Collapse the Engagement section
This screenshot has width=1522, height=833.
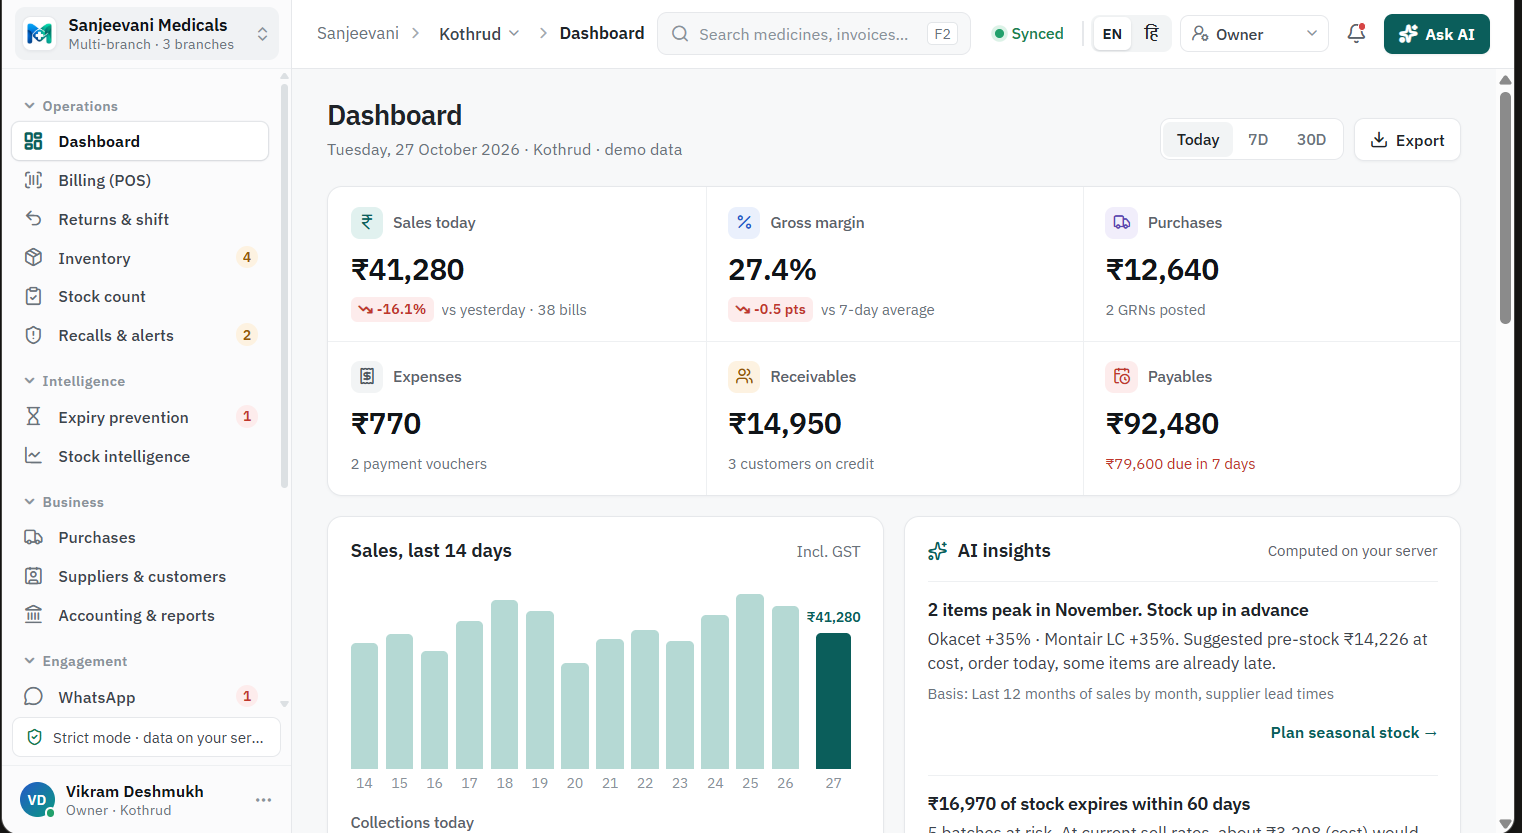(76, 661)
